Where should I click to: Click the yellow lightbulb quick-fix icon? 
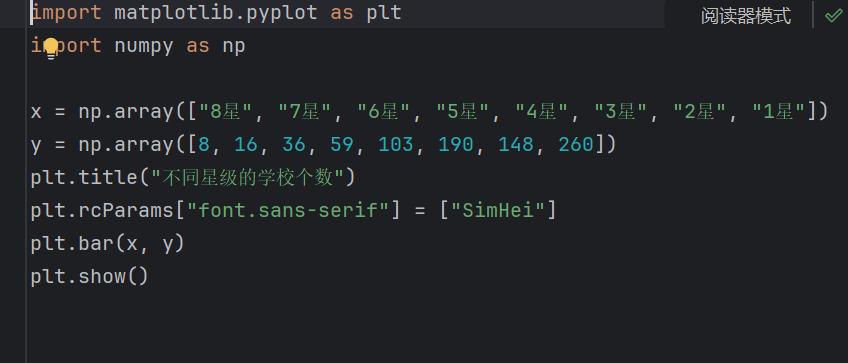click(51, 48)
